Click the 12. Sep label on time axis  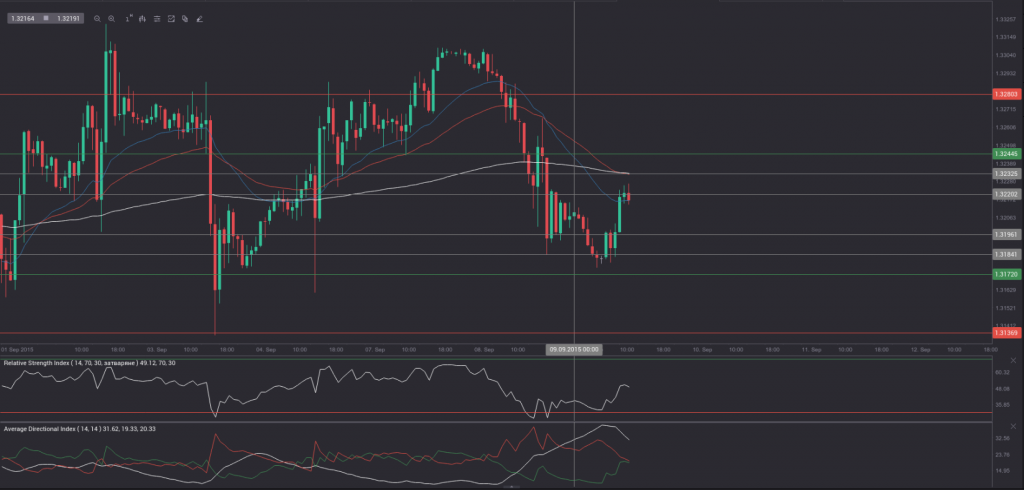coord(920,350)
